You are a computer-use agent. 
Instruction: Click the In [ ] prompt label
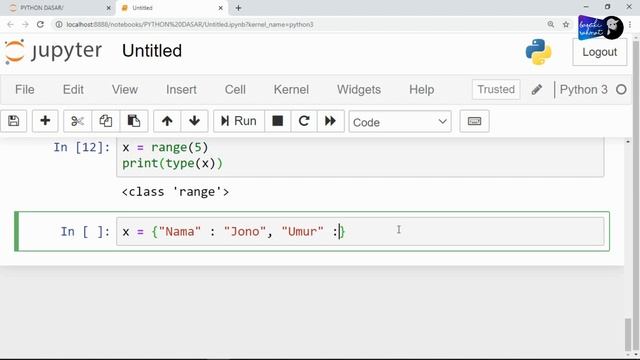pyautogui.click(x=85, y=231)
